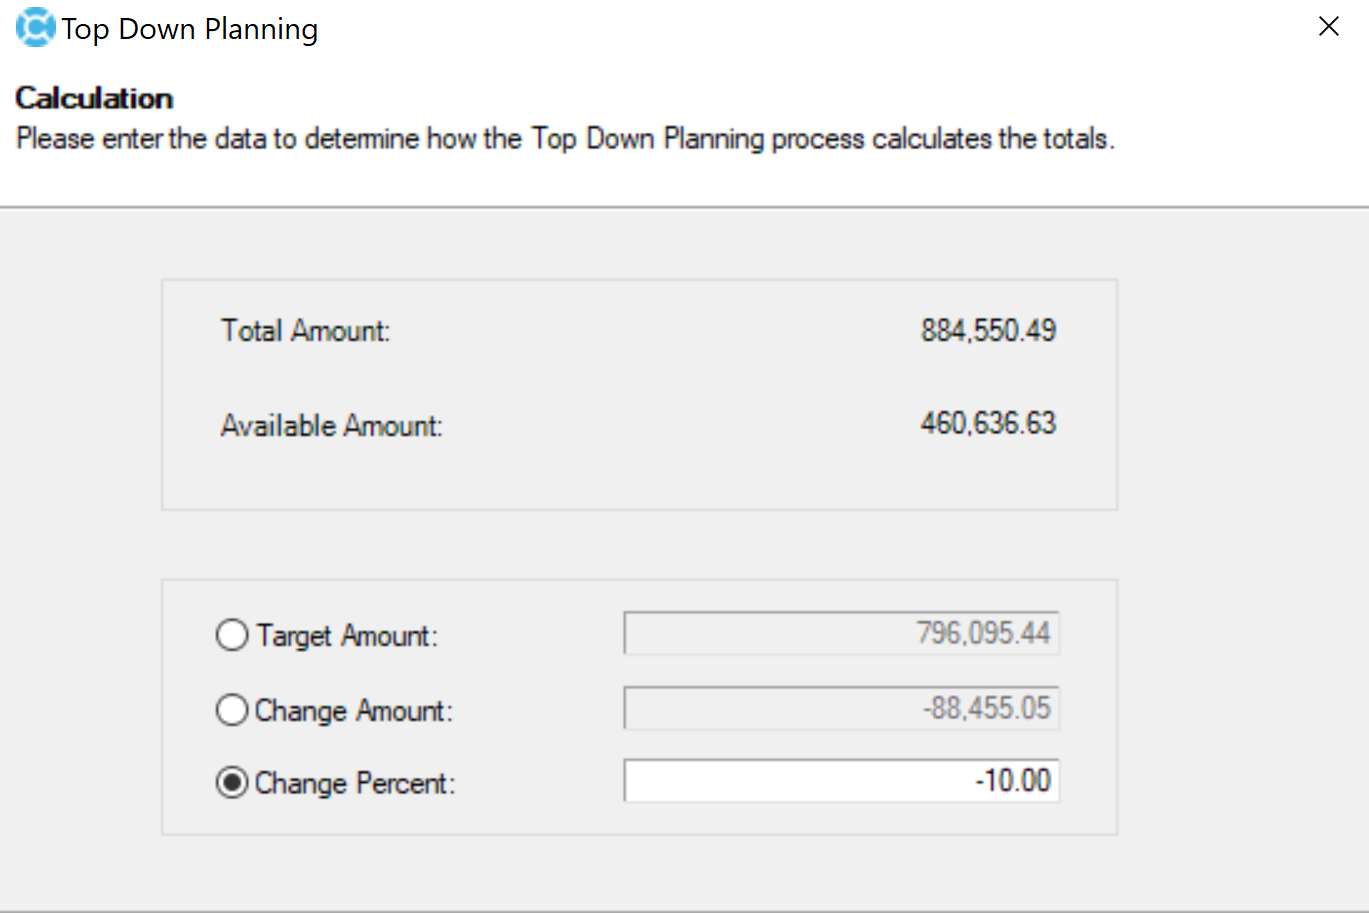Select the Target Amount radio button

(232, 635)
